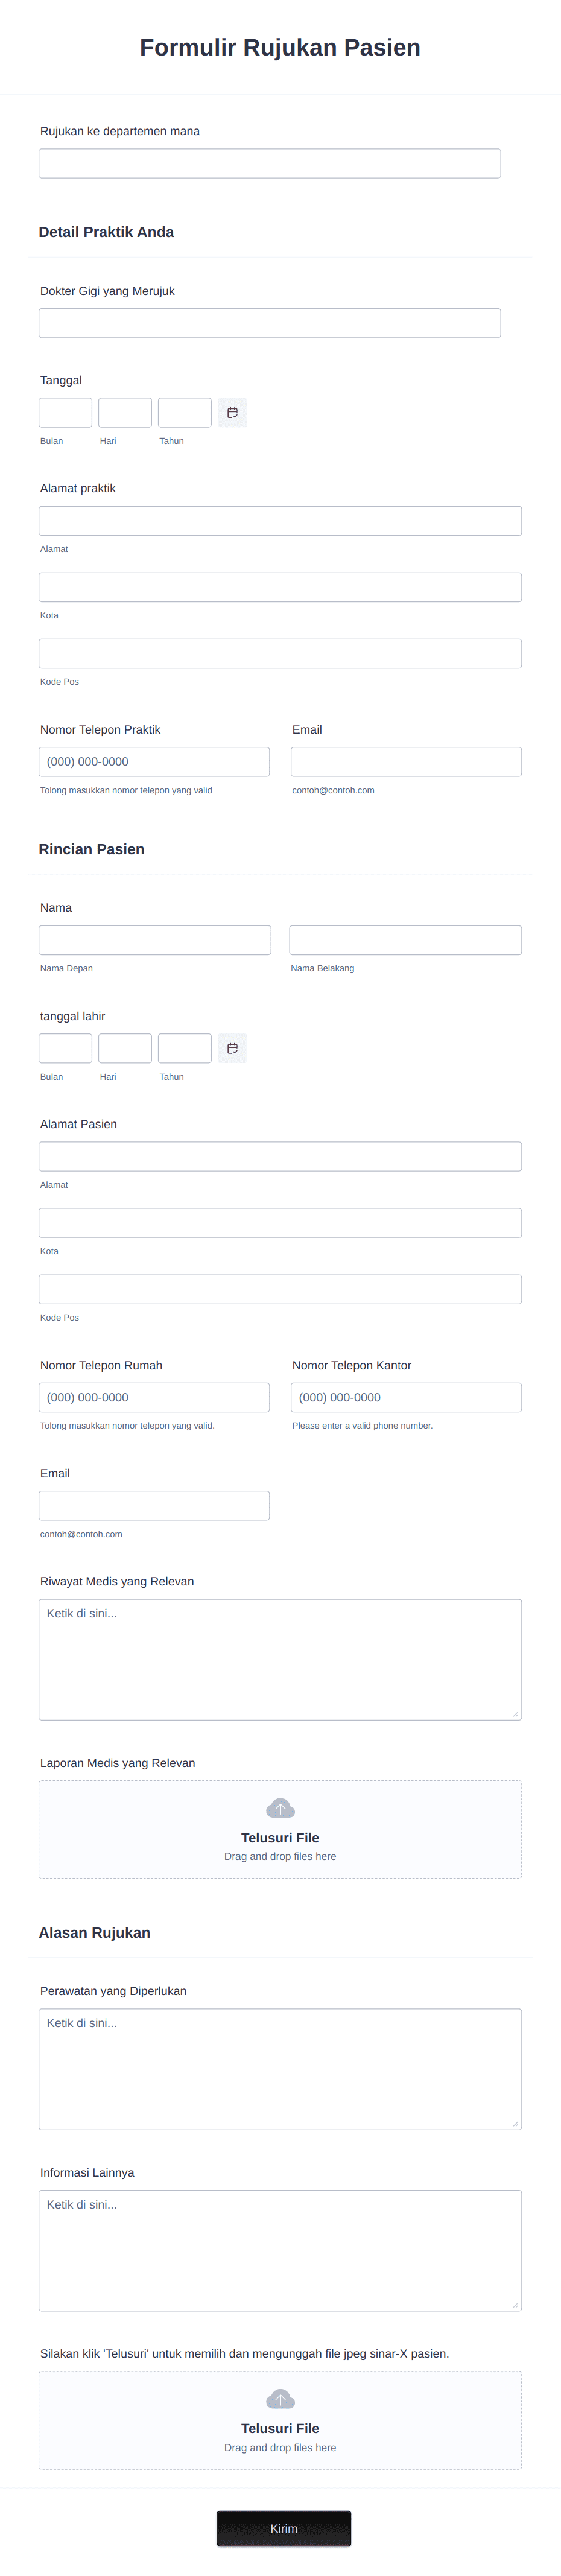The height and width of the screenshot is (2576, 561).
Task: Click the Dokter Gigi yang Merujuk field
Action: click(270, 323)
